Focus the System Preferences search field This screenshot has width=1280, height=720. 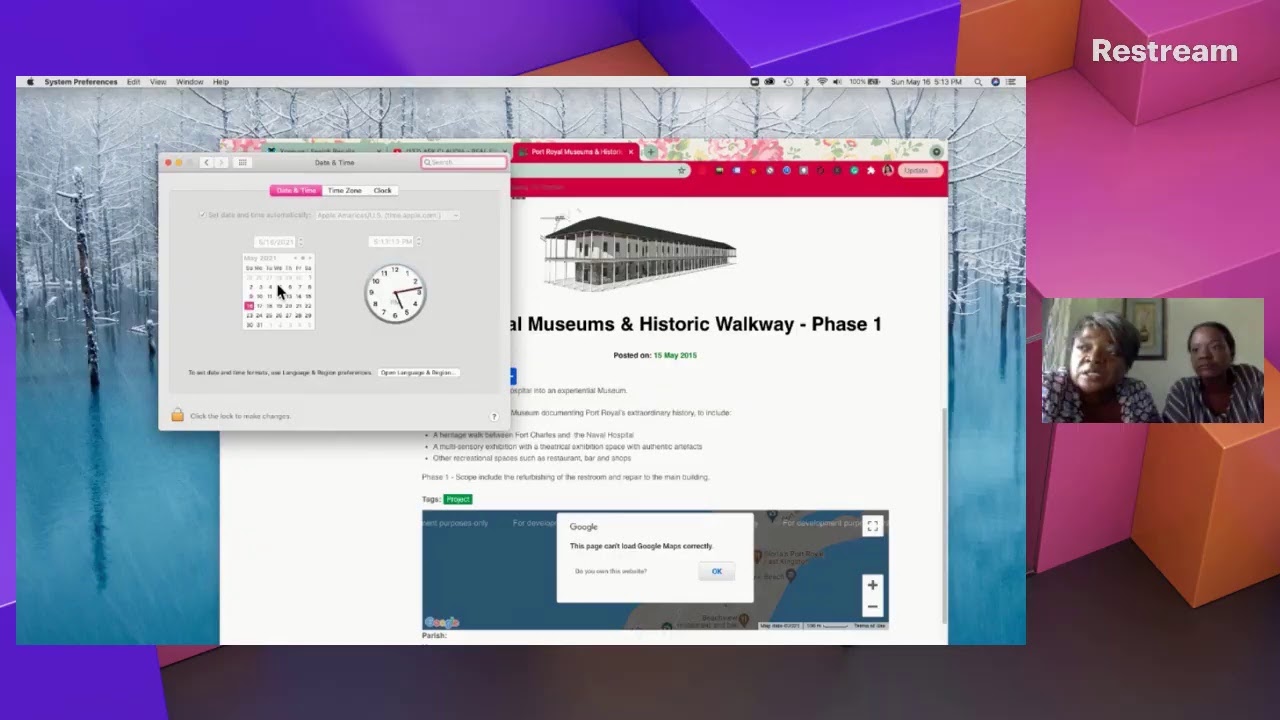[464, 162]
